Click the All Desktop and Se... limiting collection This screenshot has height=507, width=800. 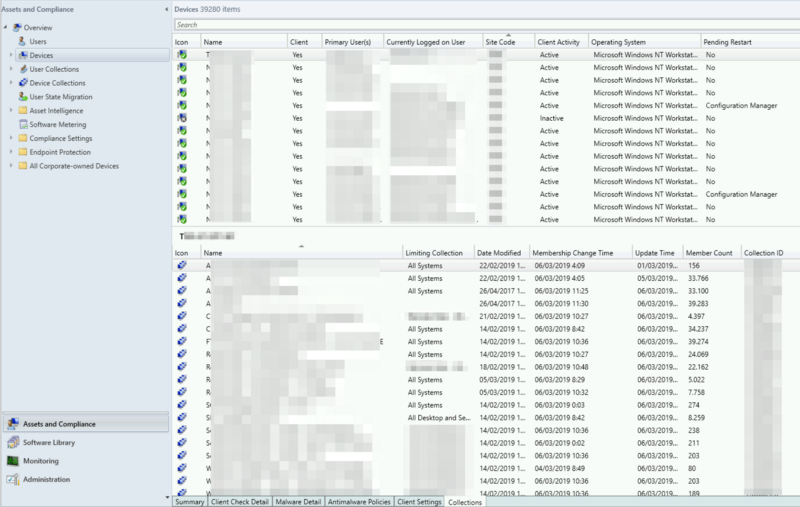pyautogui.click(x=439, y=417)
